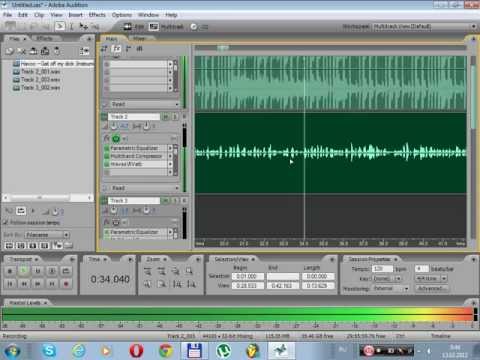This screenshot has width=480, height=360.
Task: Click Zoom To Selection in Zoom panel
Action: 189,272
